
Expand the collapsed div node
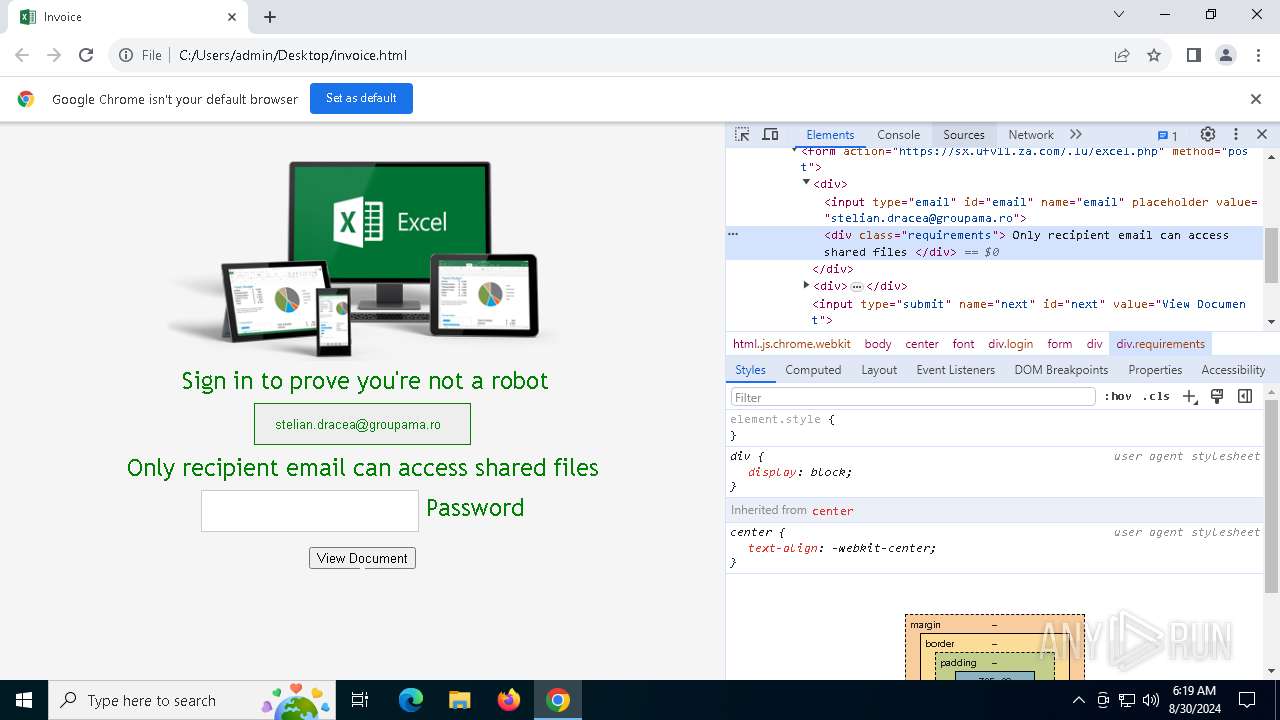coord(806,285)
